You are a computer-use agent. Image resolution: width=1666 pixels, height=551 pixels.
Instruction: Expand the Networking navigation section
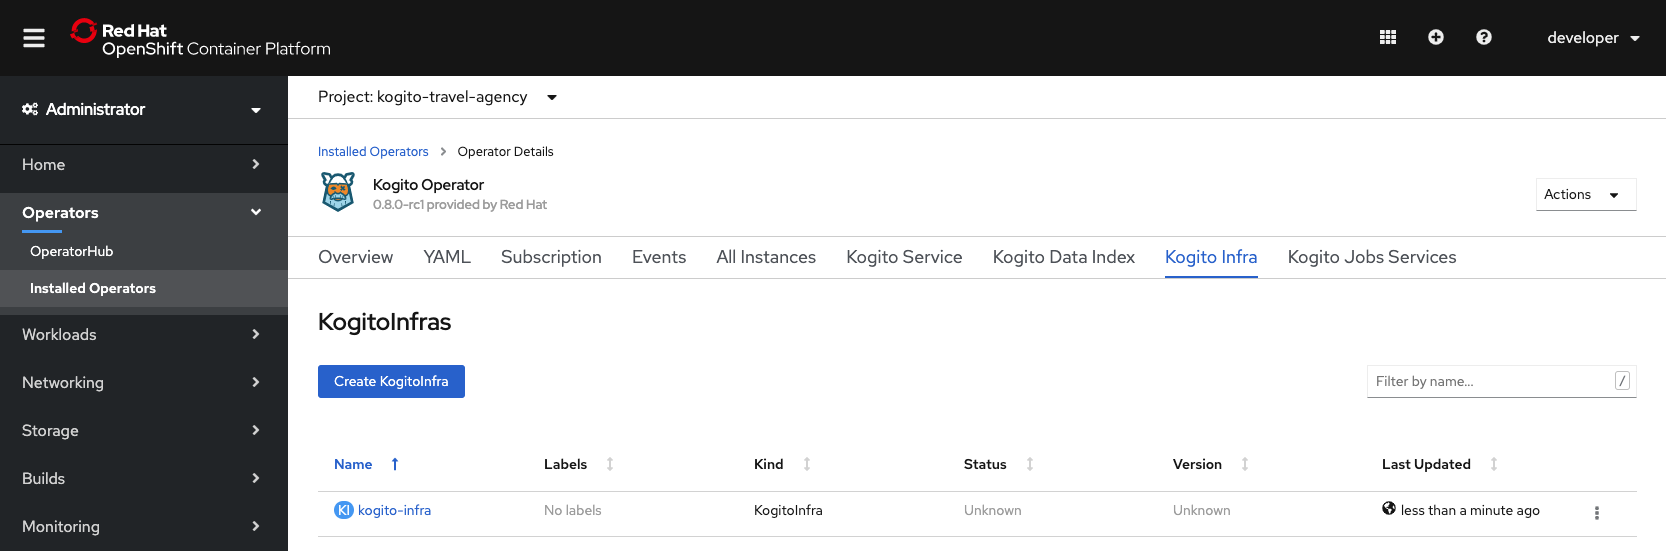[x=143, y=382]
